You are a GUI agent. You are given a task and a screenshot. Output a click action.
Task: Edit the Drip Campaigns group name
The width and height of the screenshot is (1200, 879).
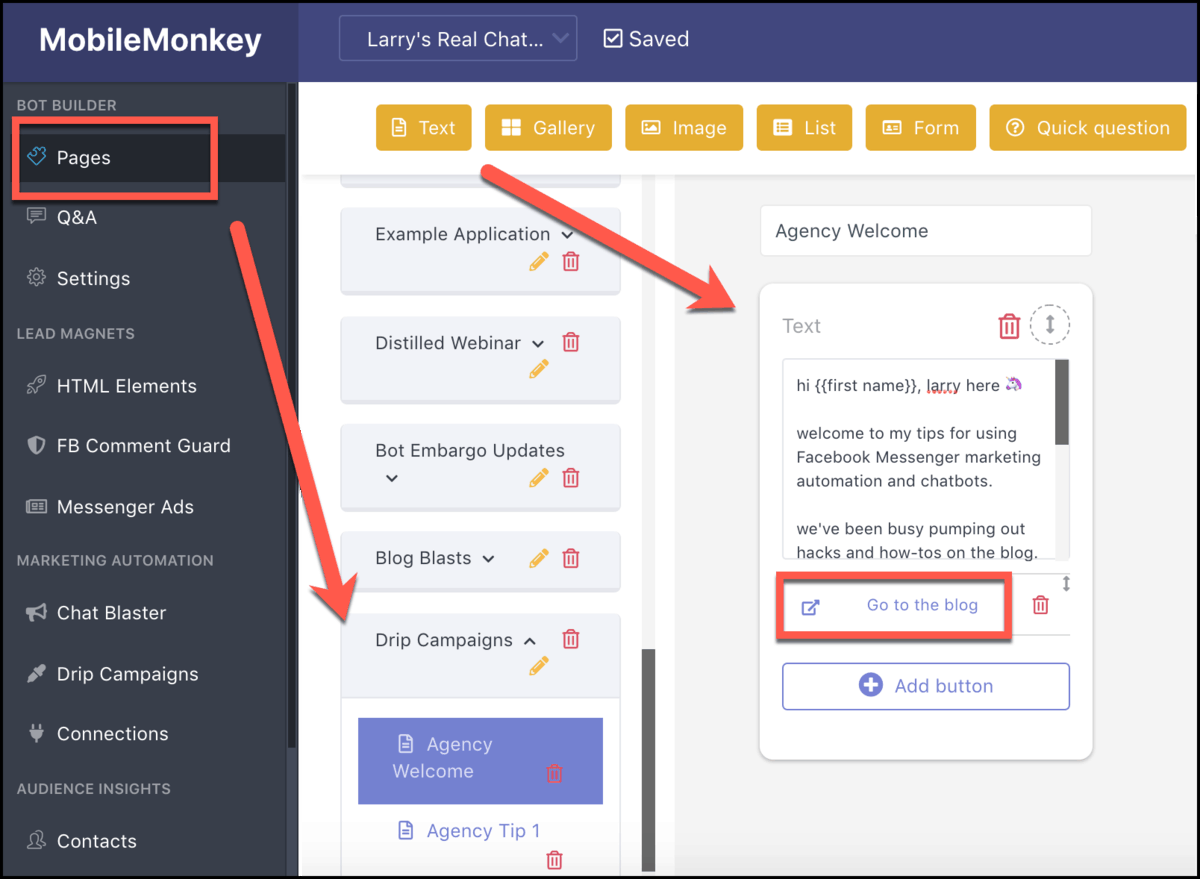(x=539, y=665)
